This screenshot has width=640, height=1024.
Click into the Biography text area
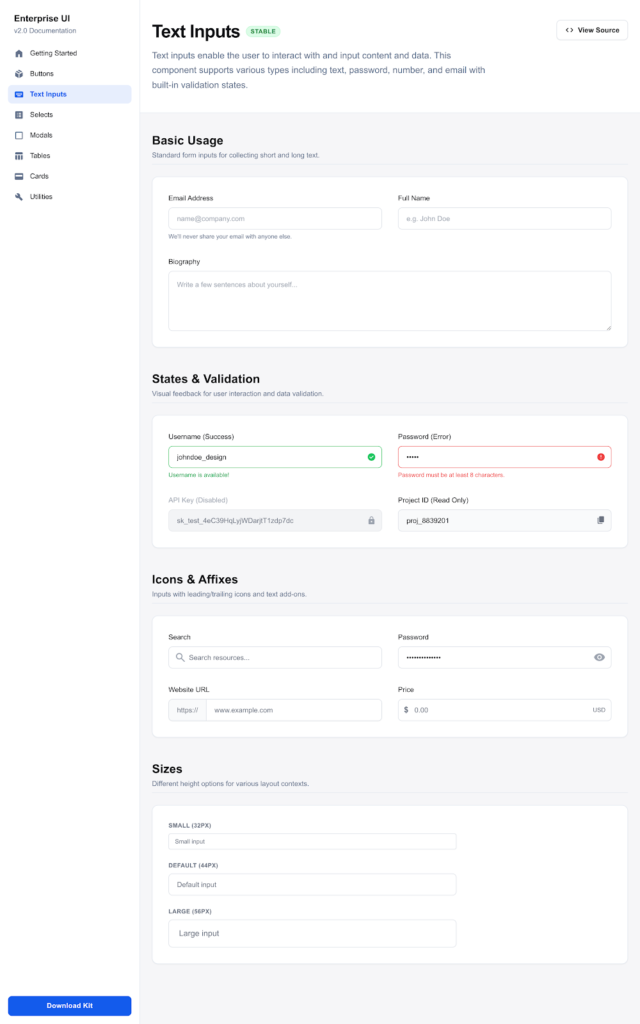point(389,300)
